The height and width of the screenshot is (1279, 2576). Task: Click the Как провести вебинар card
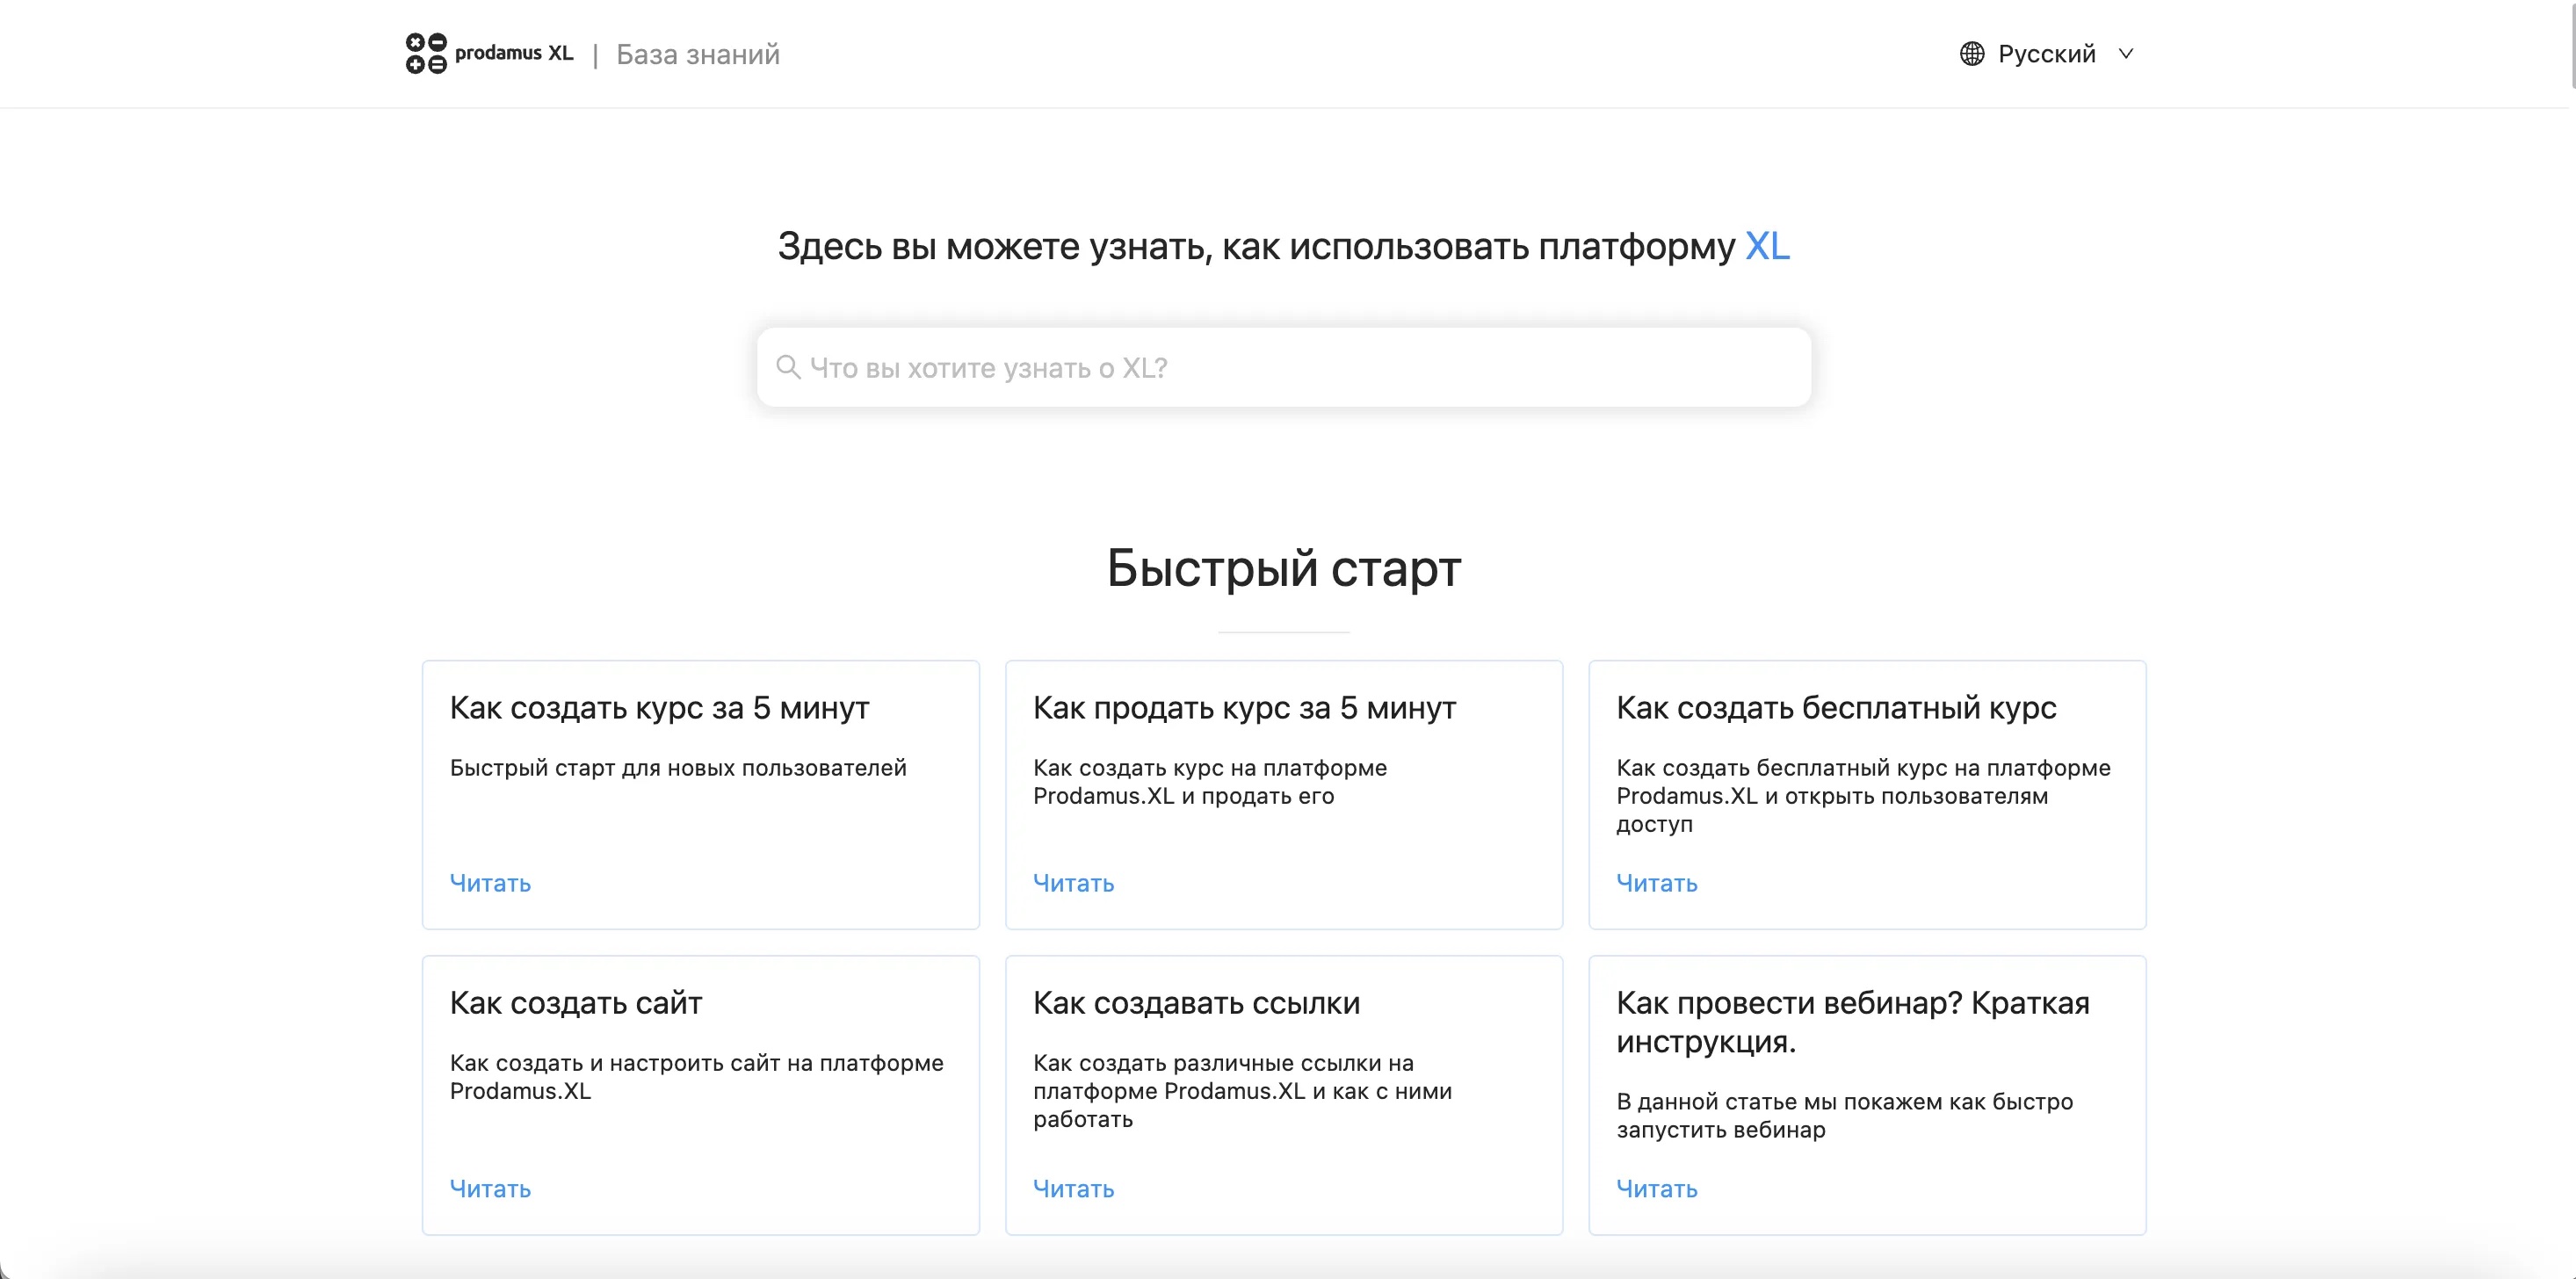1866,1095
